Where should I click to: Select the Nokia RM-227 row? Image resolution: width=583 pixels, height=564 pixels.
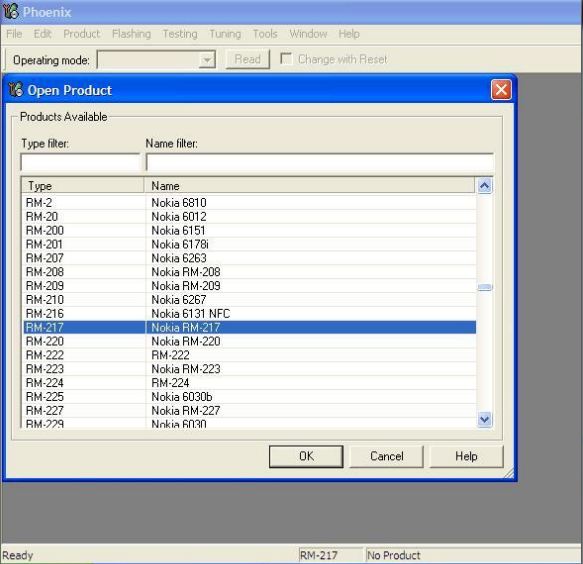[249, 410]
